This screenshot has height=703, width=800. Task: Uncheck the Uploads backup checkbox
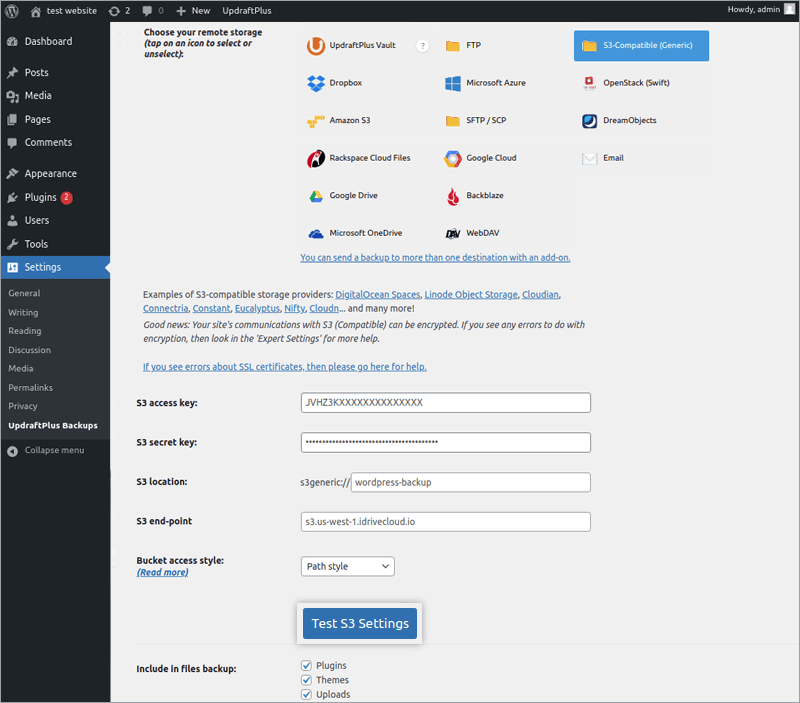306,694
